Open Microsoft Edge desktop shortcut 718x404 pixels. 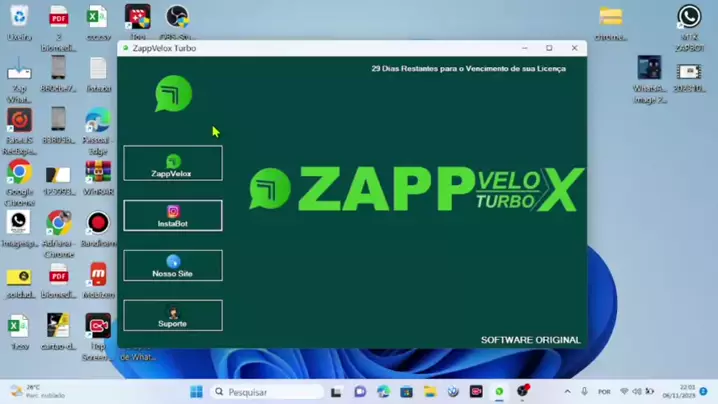tap(98, 121)
